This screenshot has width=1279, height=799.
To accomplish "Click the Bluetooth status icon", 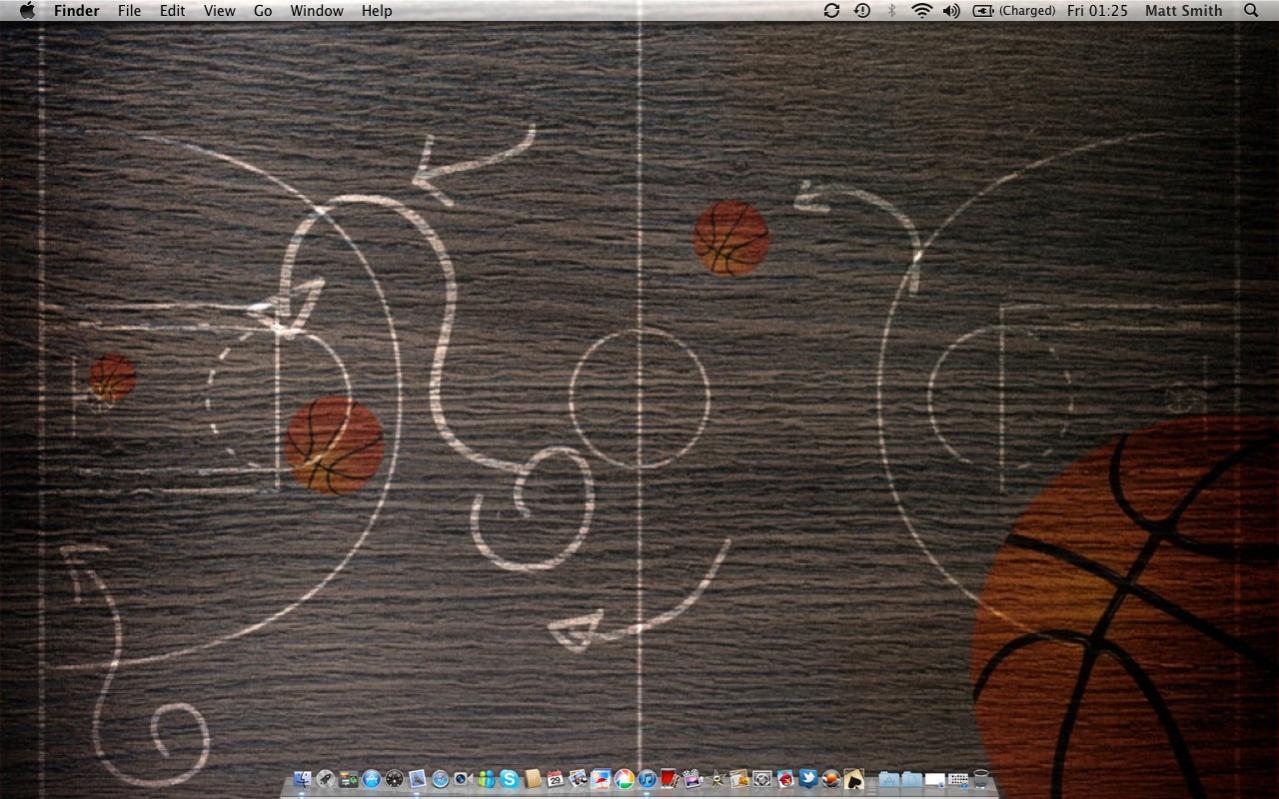I will 891,10.
